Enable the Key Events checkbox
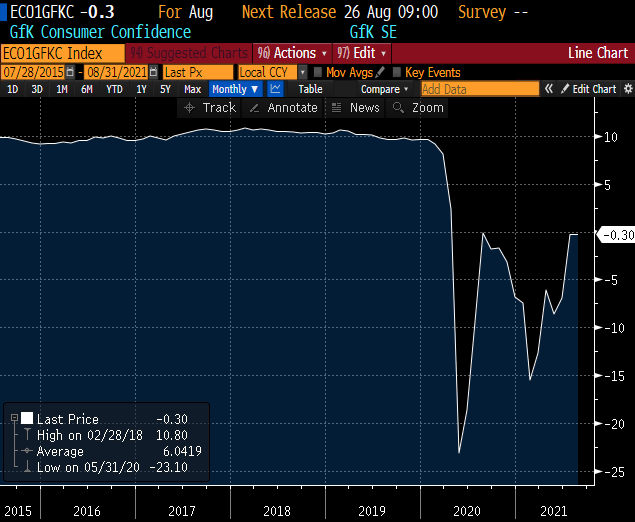 click(x=397, y=72)
